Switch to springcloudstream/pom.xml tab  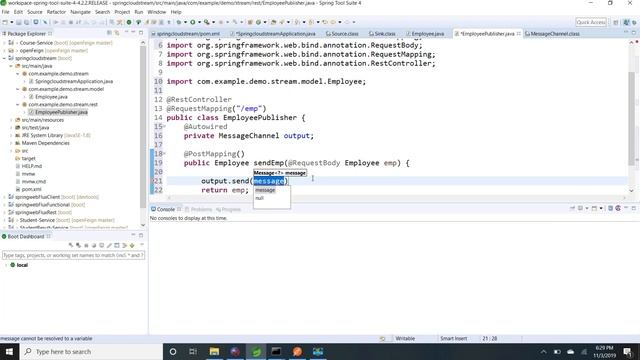tap(186, 34)
